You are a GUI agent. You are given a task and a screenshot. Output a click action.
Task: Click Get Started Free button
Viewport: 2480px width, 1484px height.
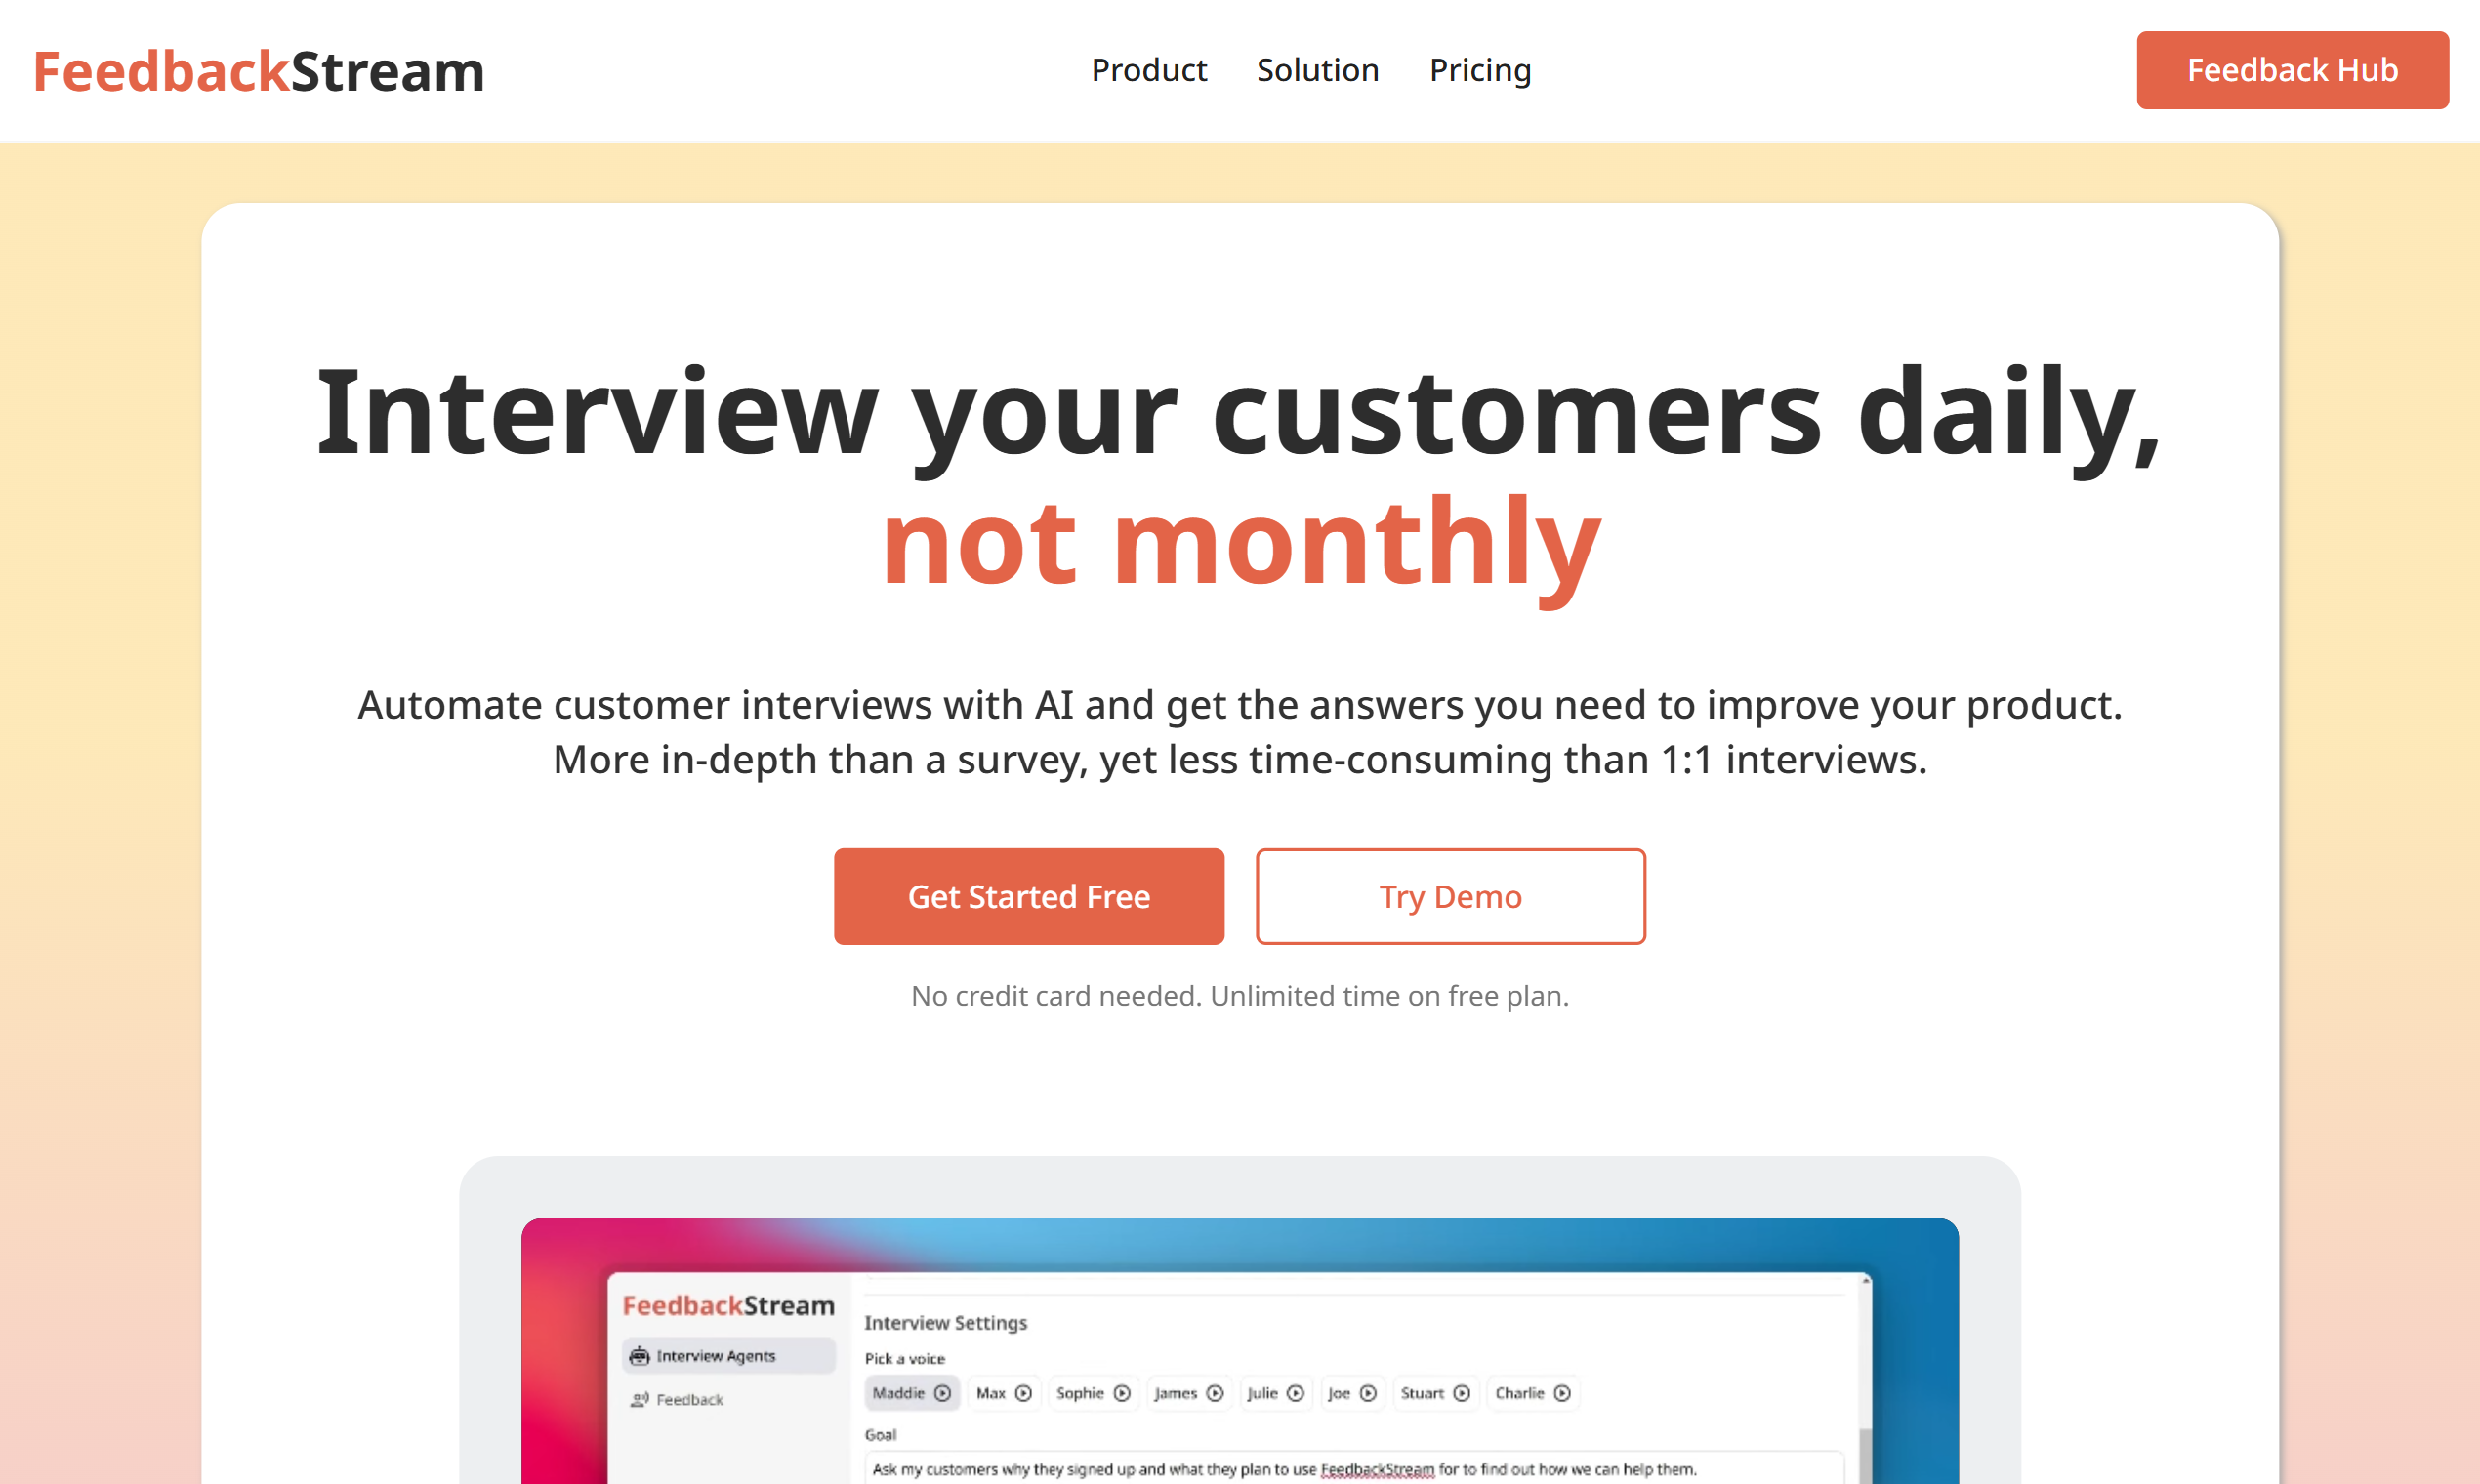pos(1028,895)
